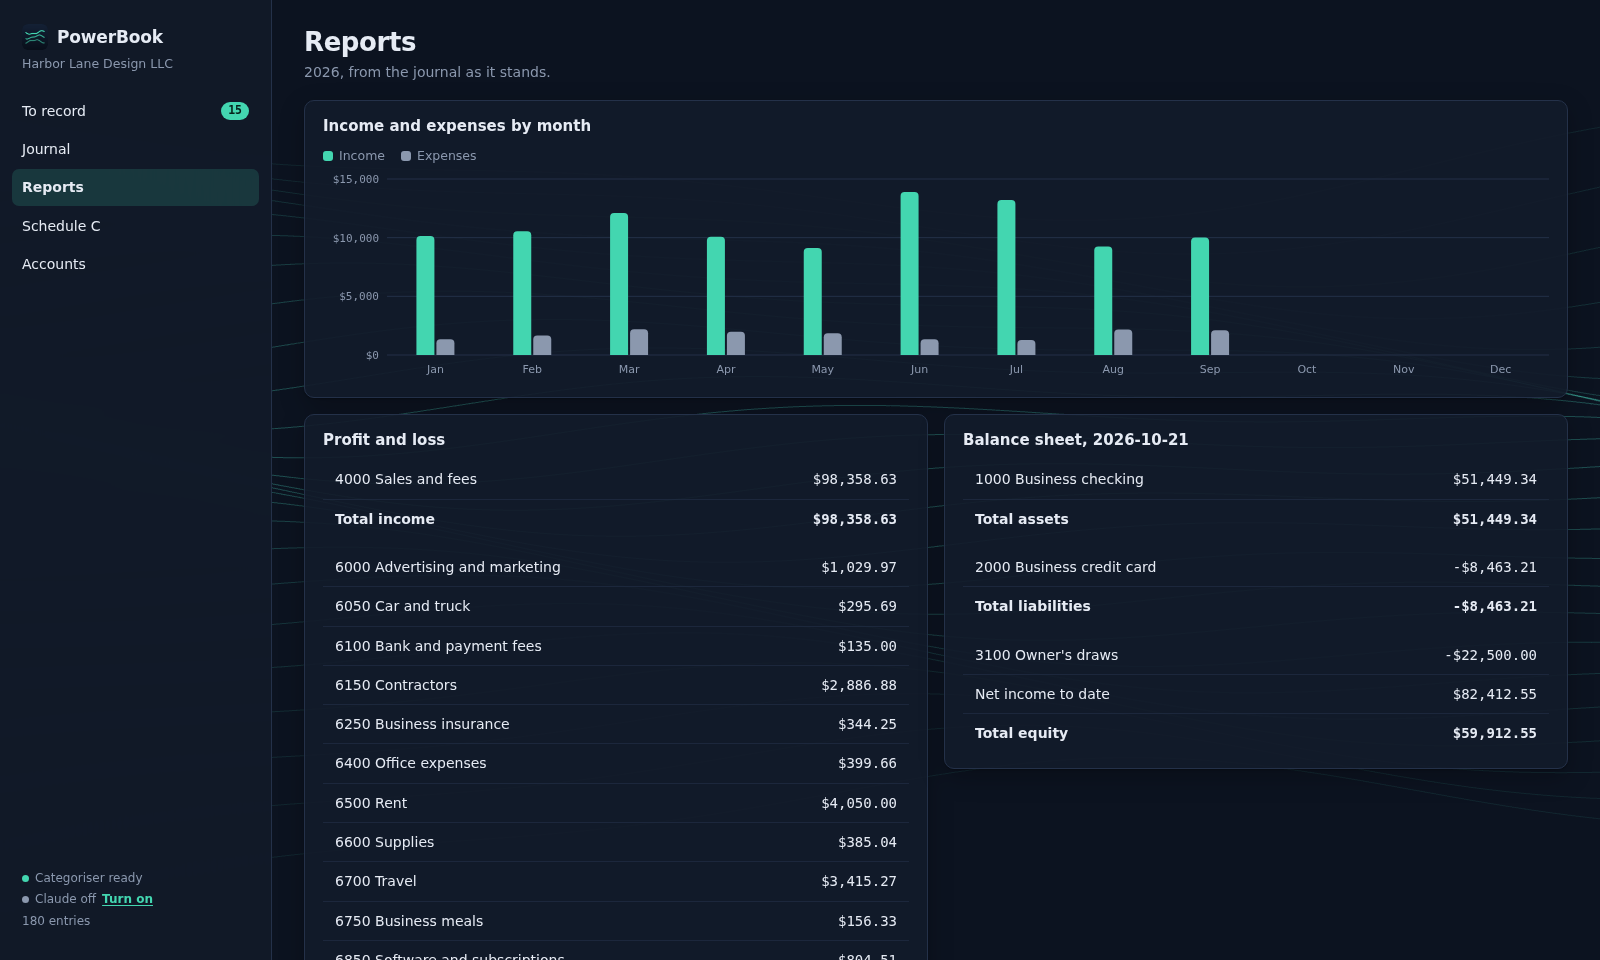1600x960 pixels.
Task: Click the $15,000 axis label
Action: [356, 180]
